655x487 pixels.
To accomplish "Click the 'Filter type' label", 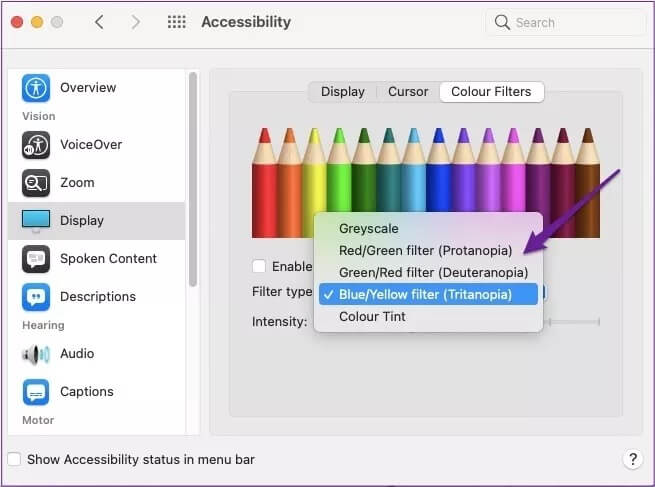I will [282, 292].
